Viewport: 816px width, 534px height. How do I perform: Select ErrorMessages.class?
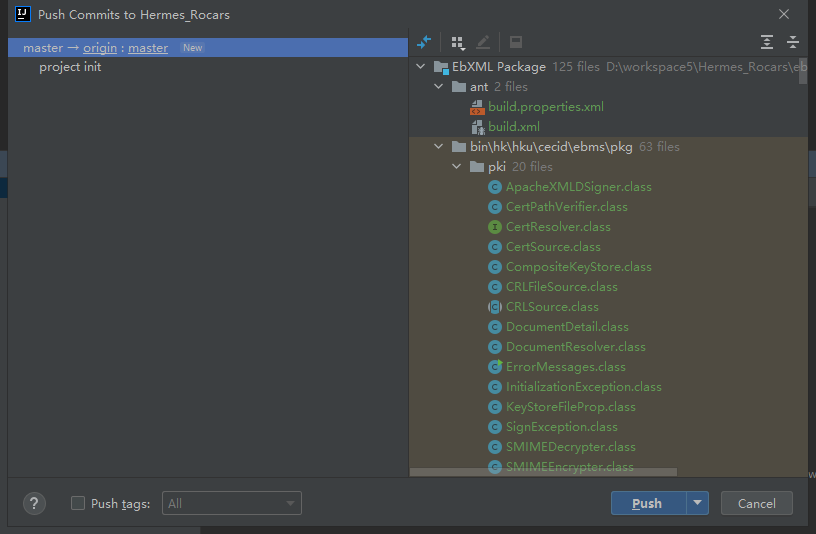[566, 367]
